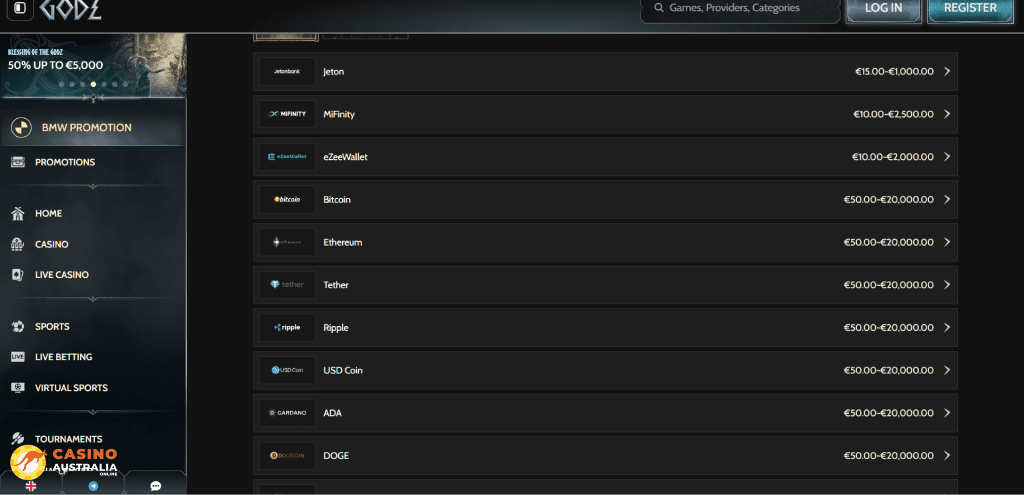The image size is (1024, 495).
Task: Open the BMW Promotion icon
Action: pos(22,128)
